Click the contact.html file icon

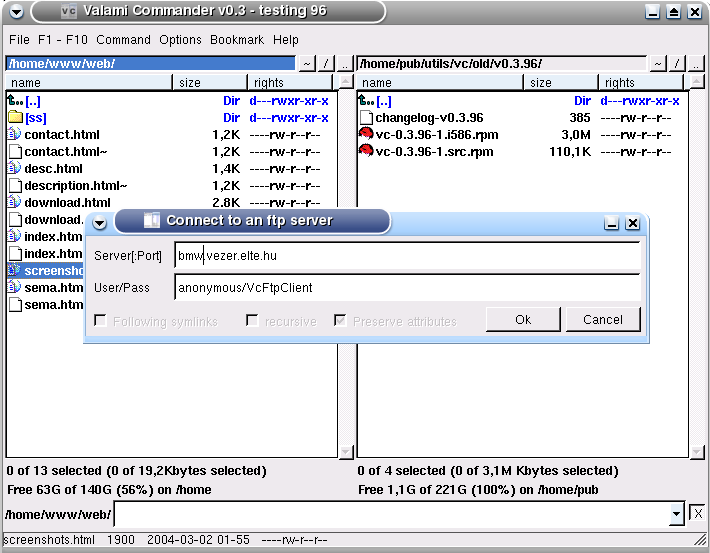tap(15, 135)
